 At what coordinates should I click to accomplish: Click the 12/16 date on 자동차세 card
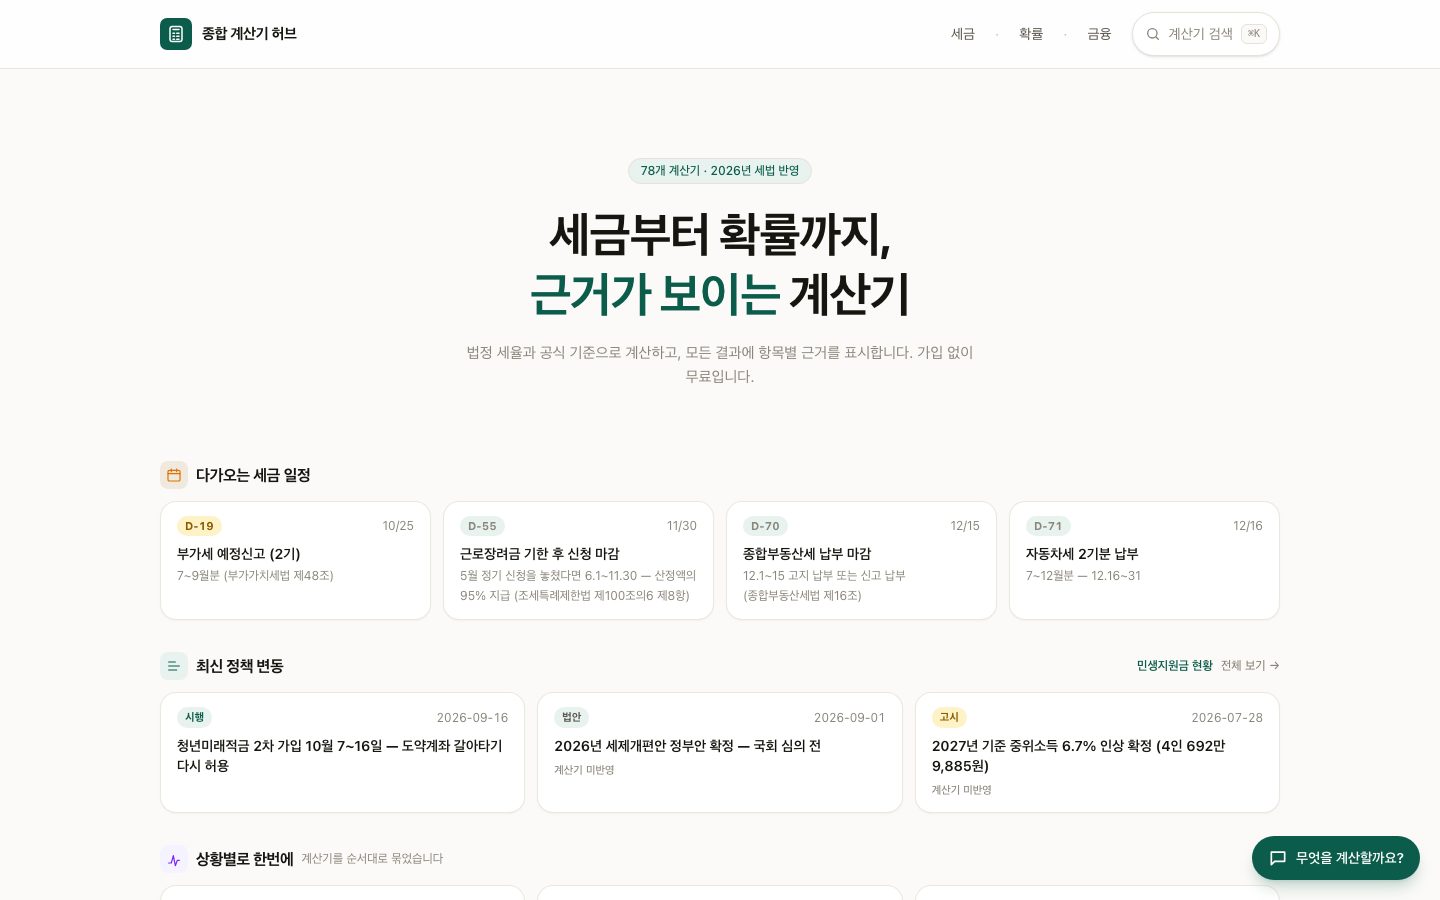point(1248,526)
